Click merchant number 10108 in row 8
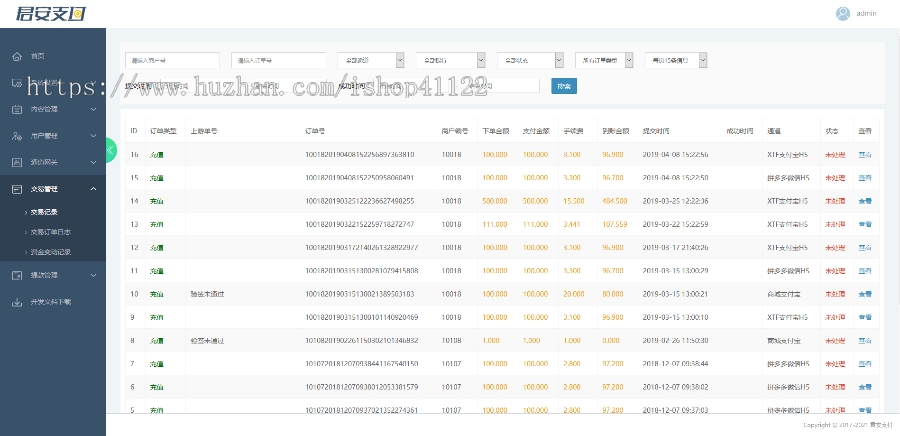900x436 pixels. pos(451,341)
